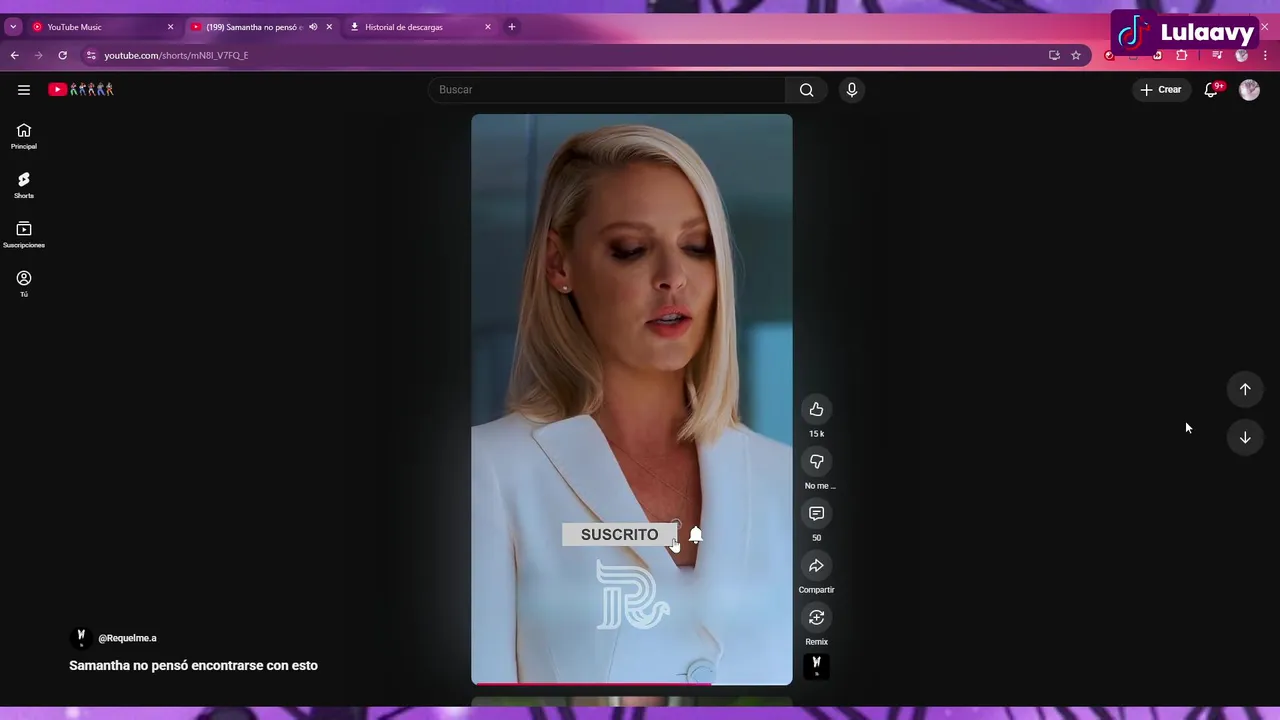Open a new browser tab
1280x720 pixels.
click(x=512, y=27)
